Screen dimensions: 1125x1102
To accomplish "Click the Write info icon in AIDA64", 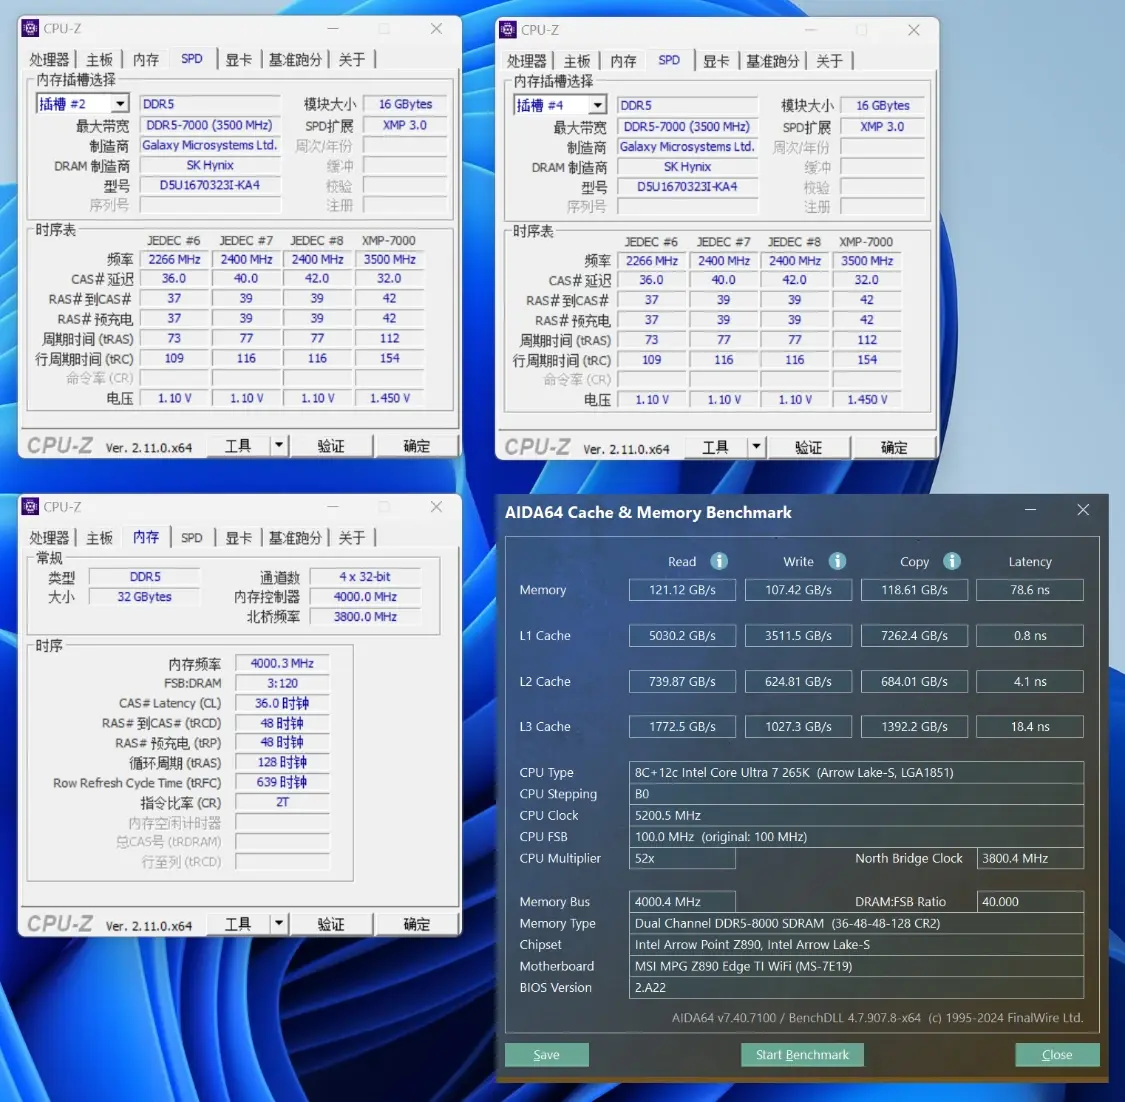I will (x=837, y=561).
